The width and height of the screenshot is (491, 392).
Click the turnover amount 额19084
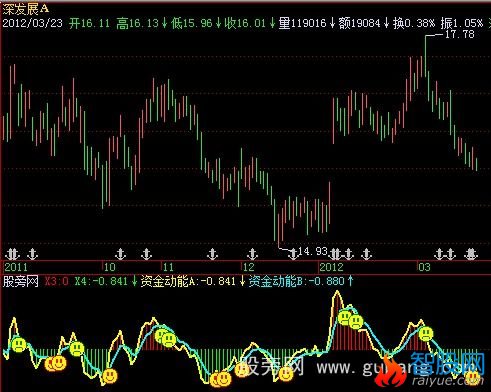[x=359, y=23]
